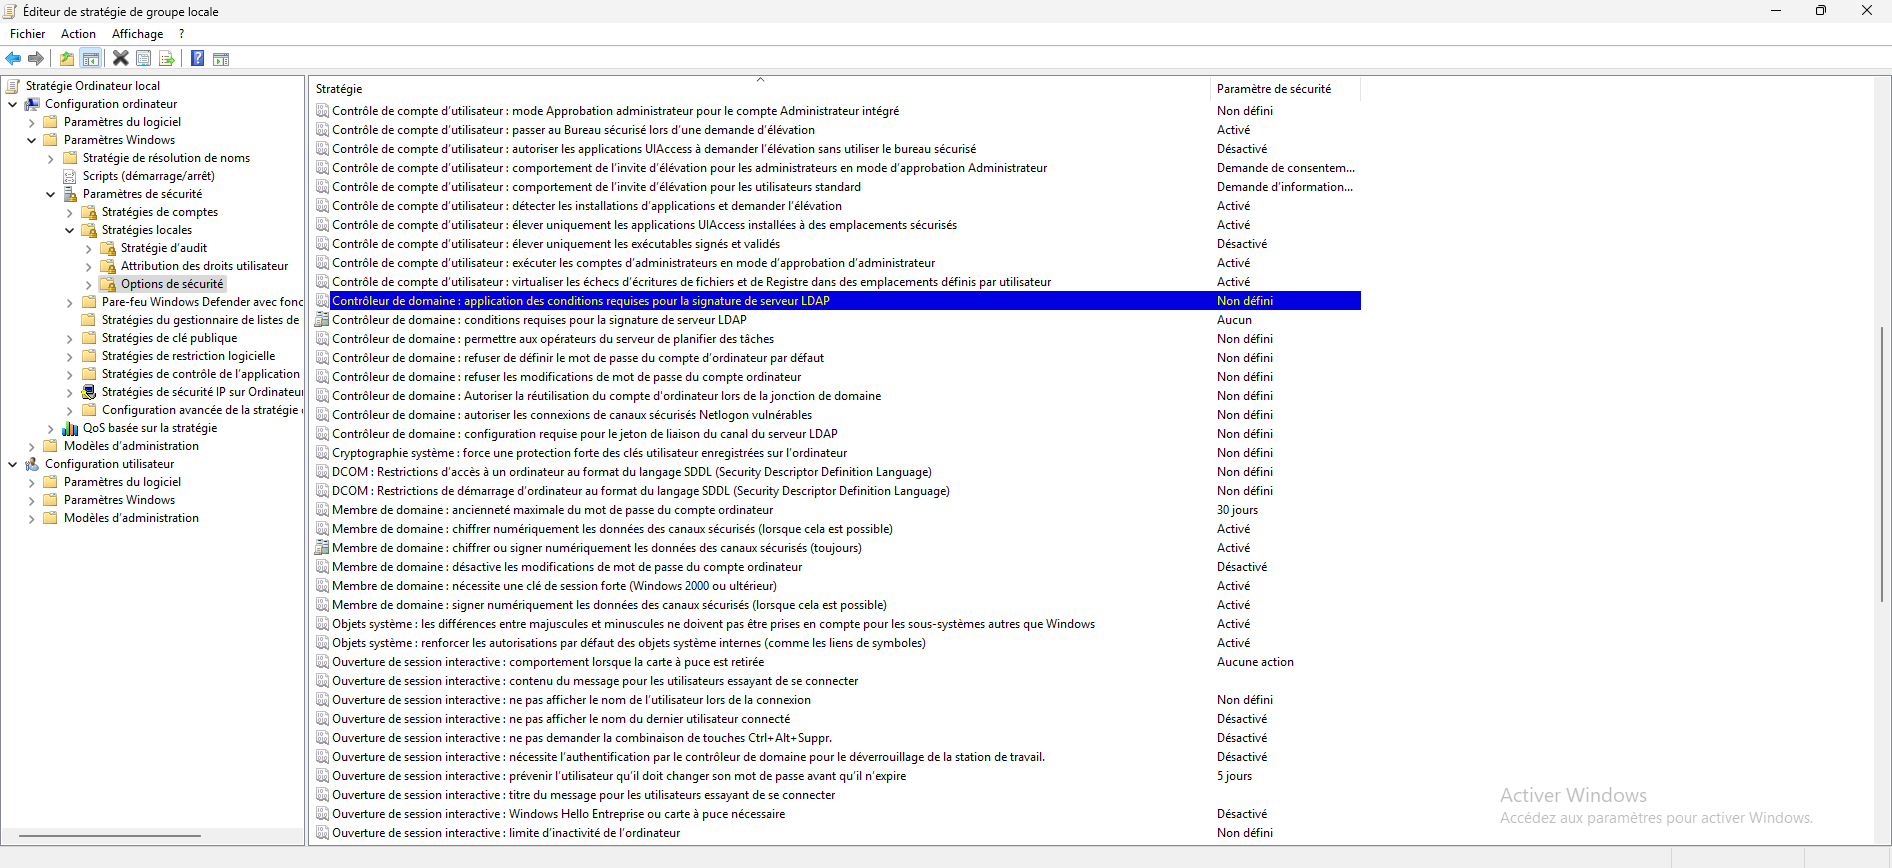
Task: Click the Export list toolbar icon
Action: pos(167,59)
